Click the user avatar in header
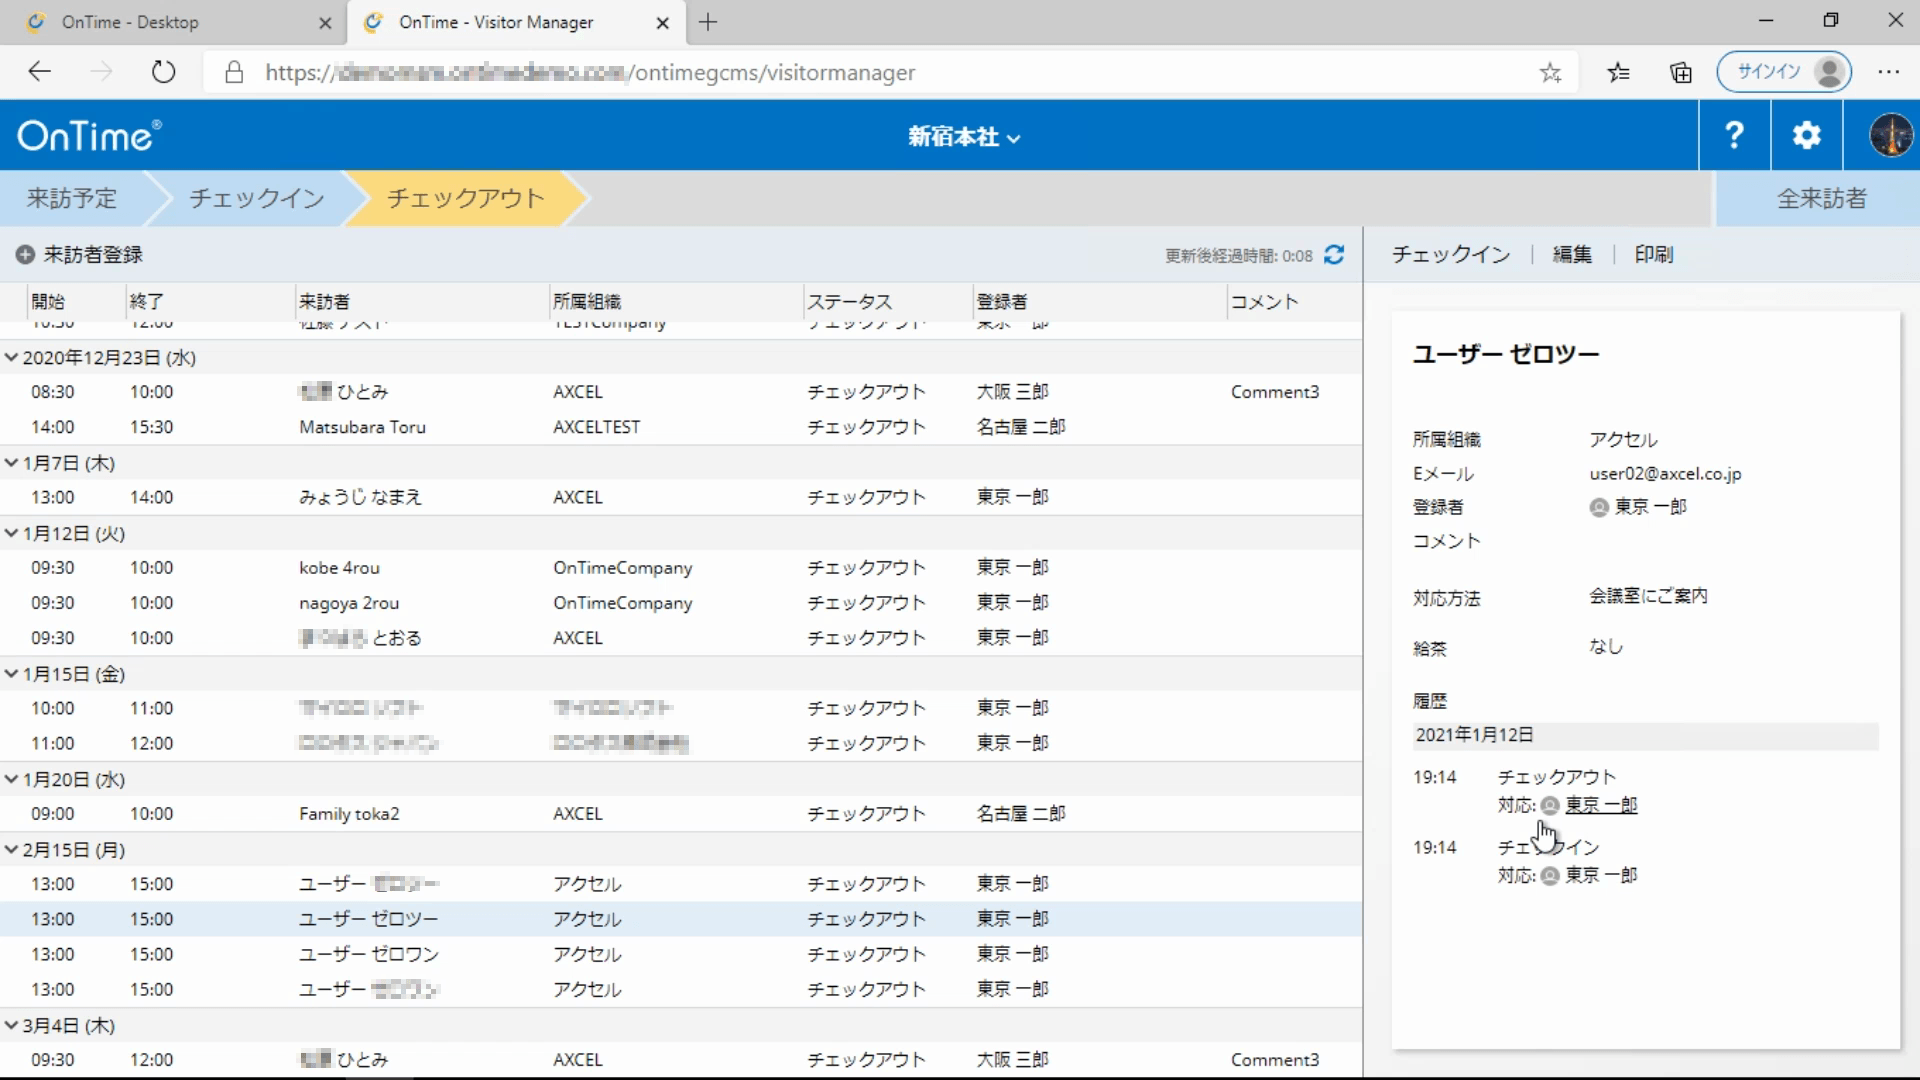Image resolution: width=1920 pixels, height=1080 pixels. tap(1890, 135)
